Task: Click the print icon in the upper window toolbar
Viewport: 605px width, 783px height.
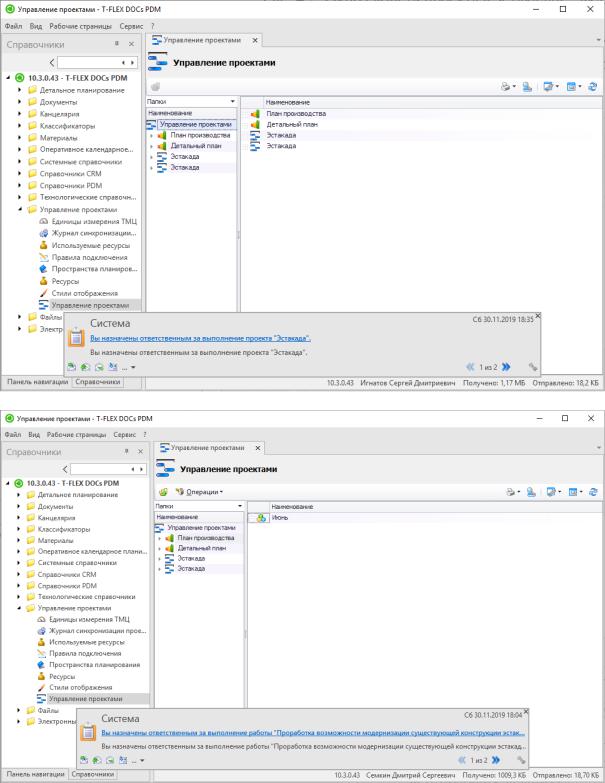Action: 506,86
